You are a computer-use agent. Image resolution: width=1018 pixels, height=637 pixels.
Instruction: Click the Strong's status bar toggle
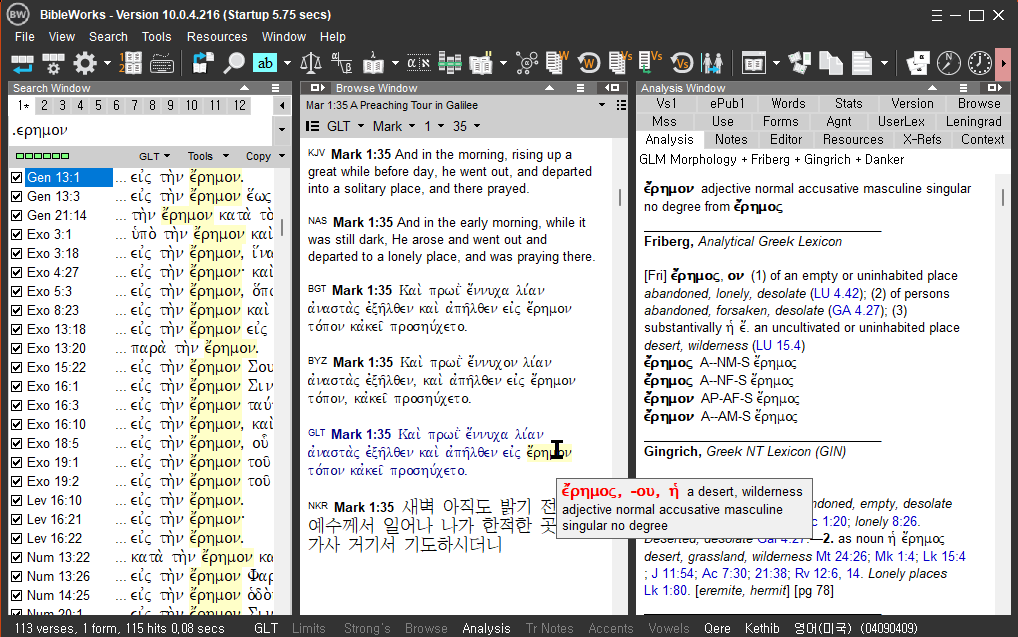point(367,628)
